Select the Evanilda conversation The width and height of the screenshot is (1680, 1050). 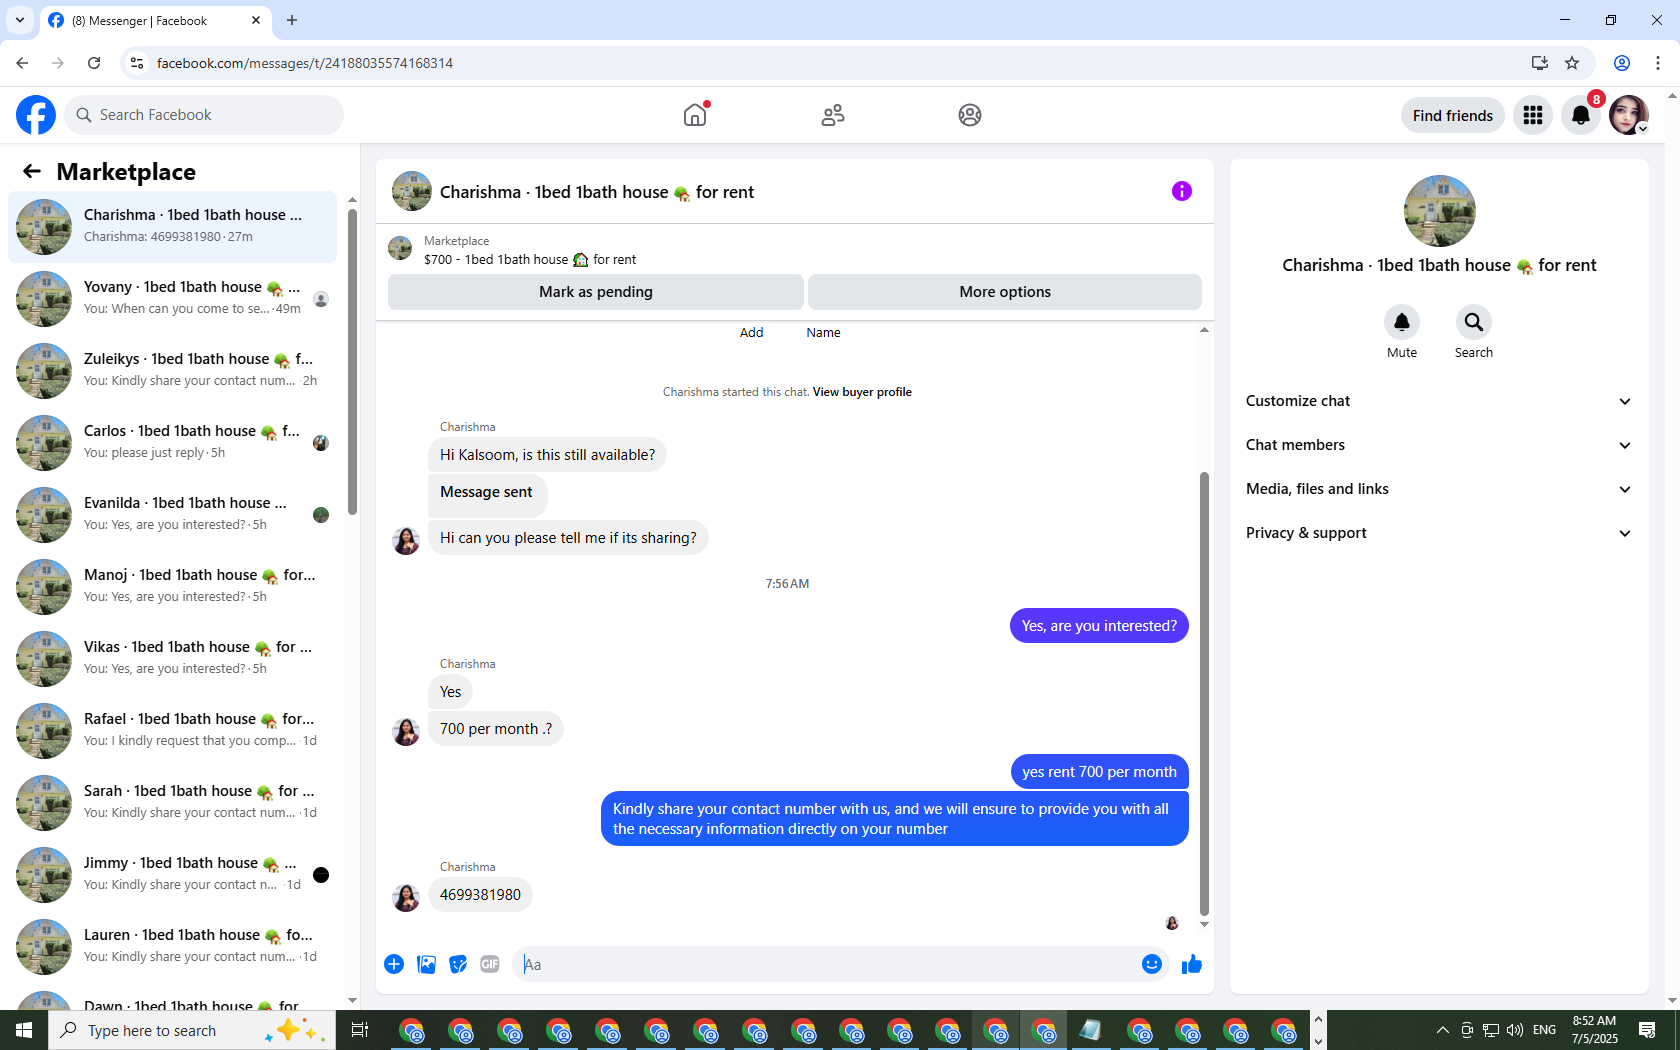point(173,515)
